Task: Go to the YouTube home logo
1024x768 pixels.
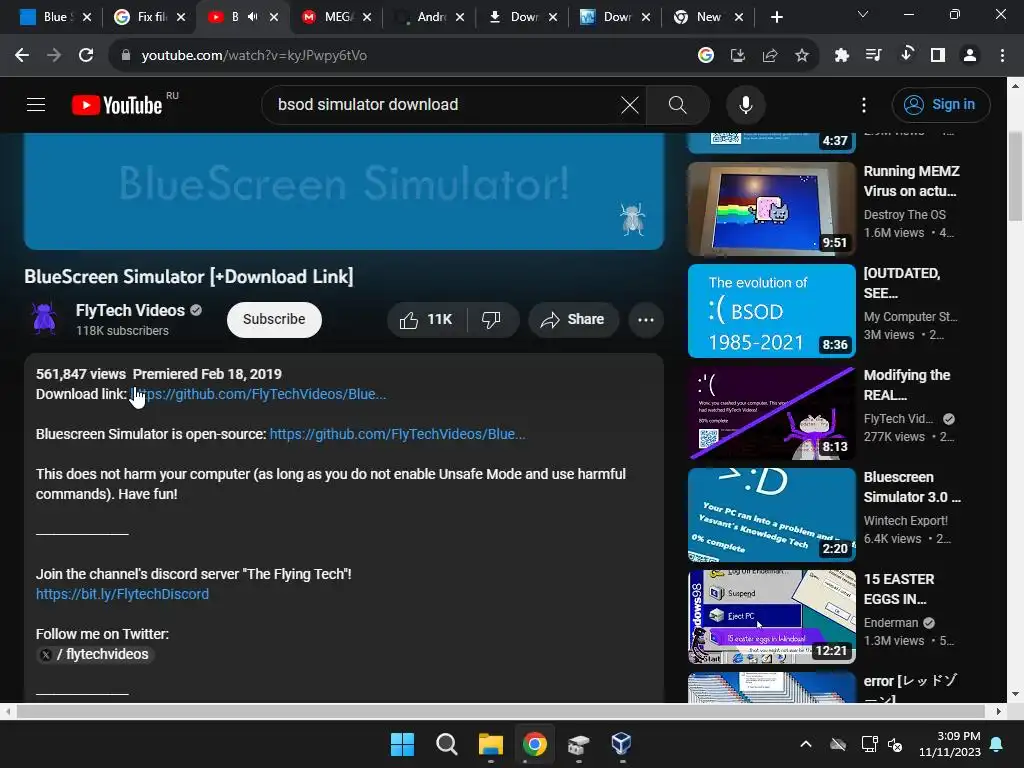Action: pyautogui.click(x=118, y=104)
